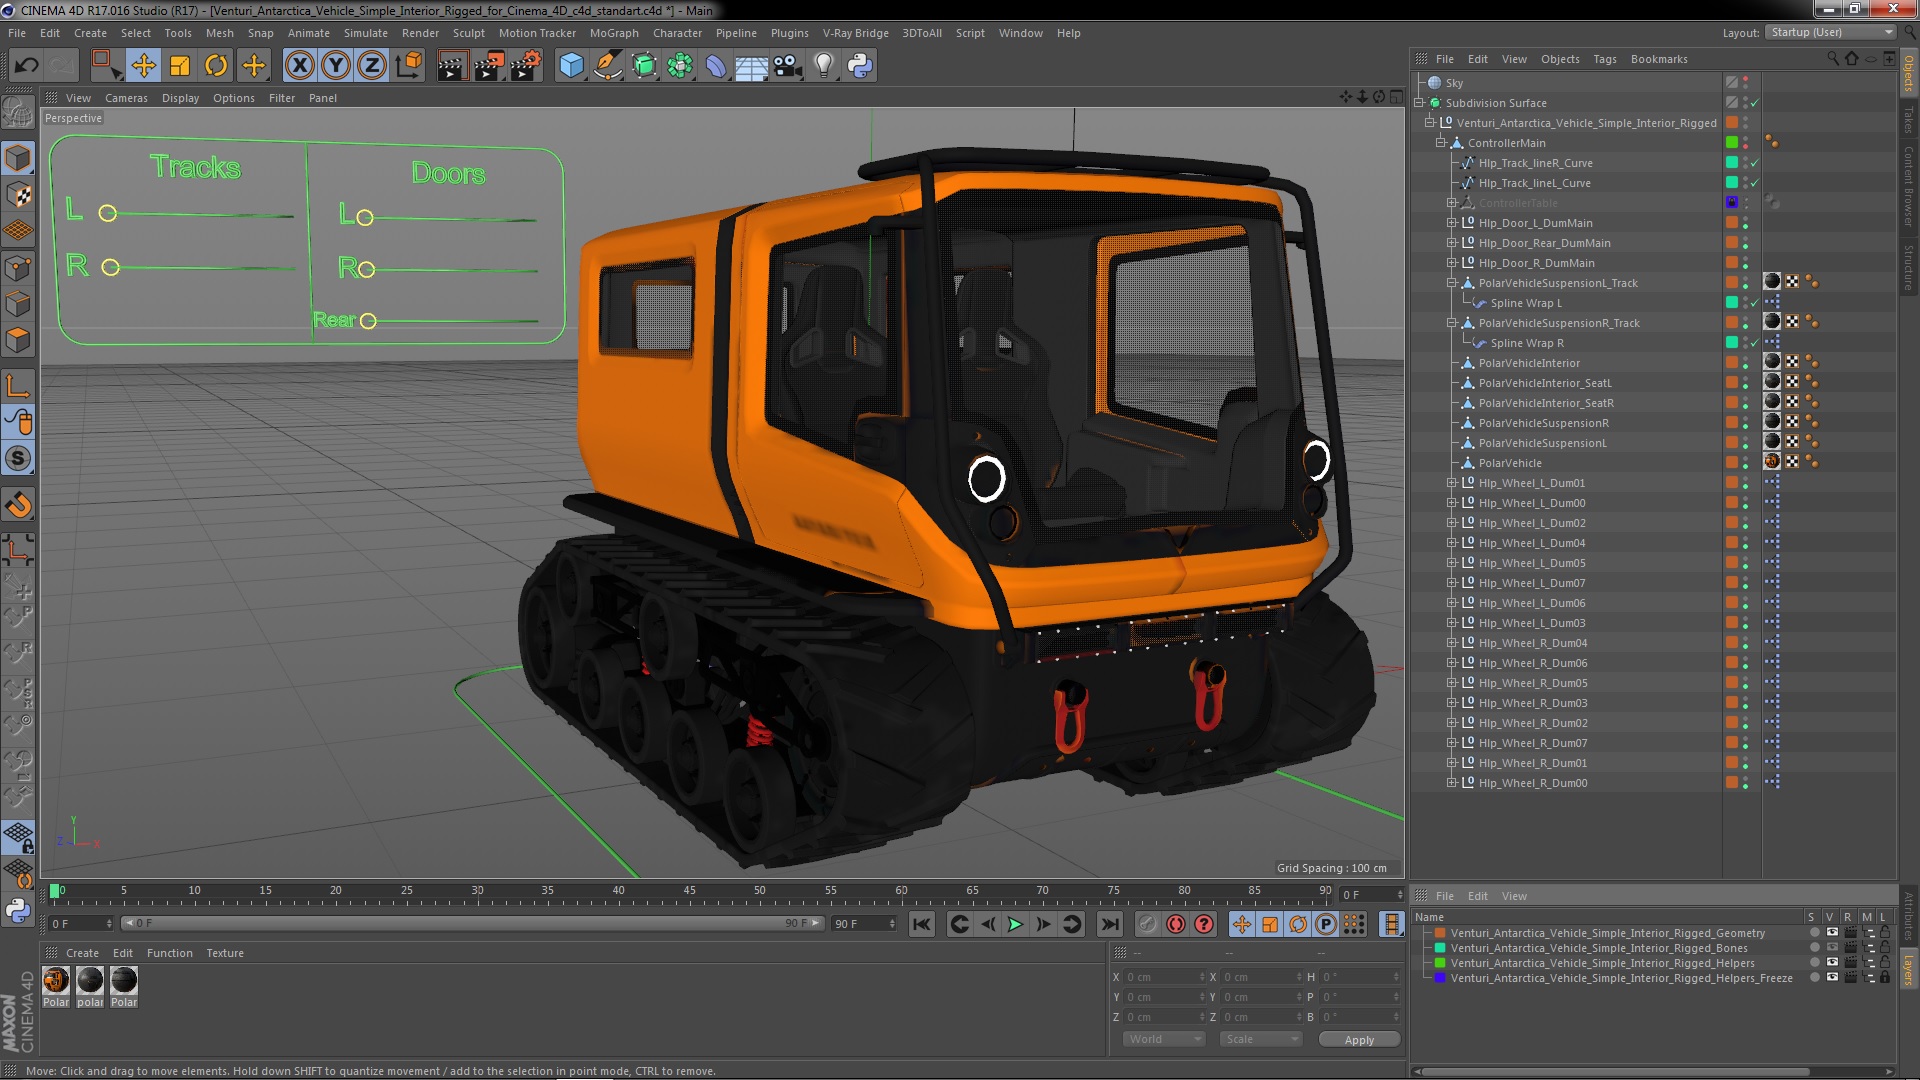
Task: Open the Spline pen tool icon
Action: click(607, 66)
